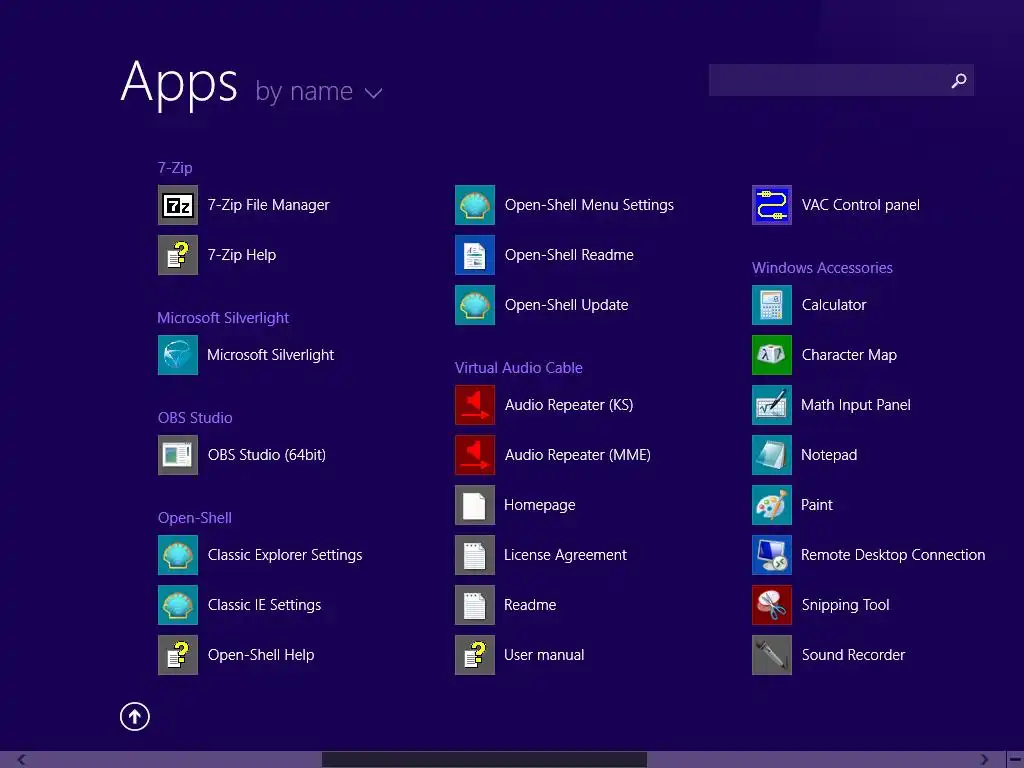1024x768 pixels.
Task: Open the Open-Shell Help icon
Action: [178, 655]
